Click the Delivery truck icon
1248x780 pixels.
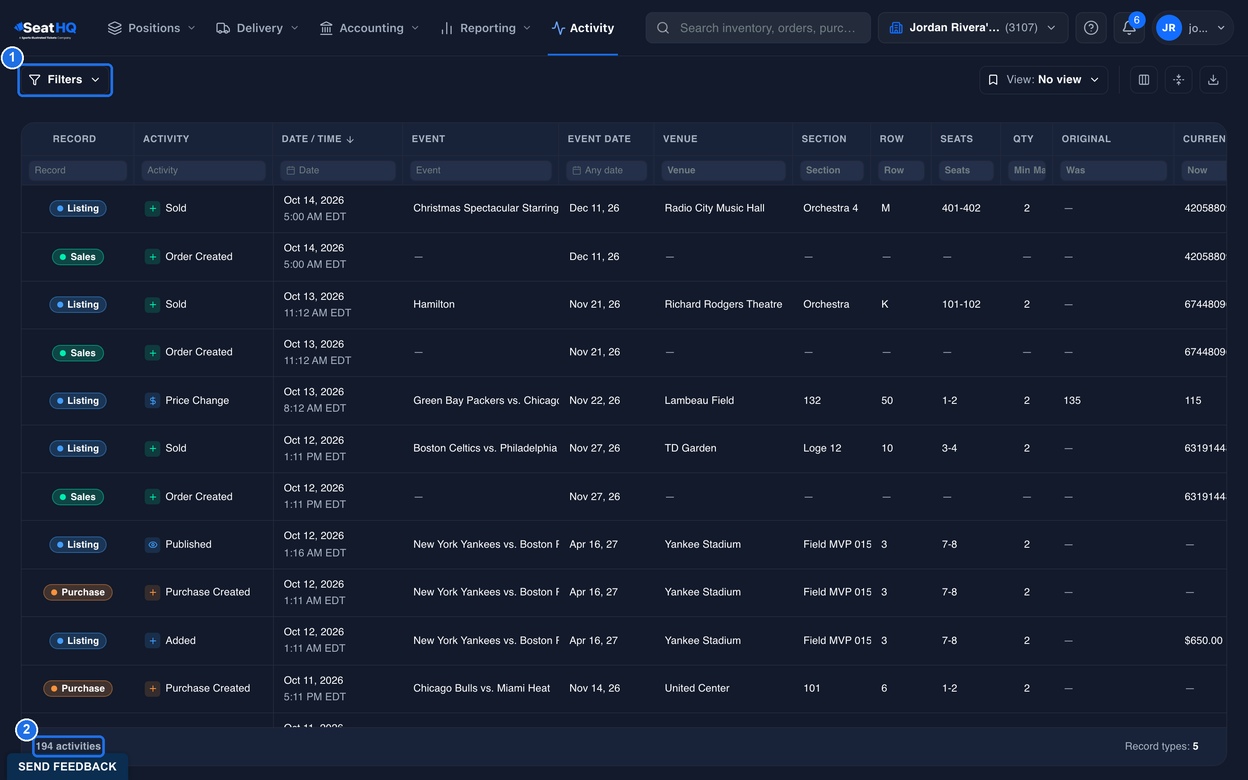(223, 28)
